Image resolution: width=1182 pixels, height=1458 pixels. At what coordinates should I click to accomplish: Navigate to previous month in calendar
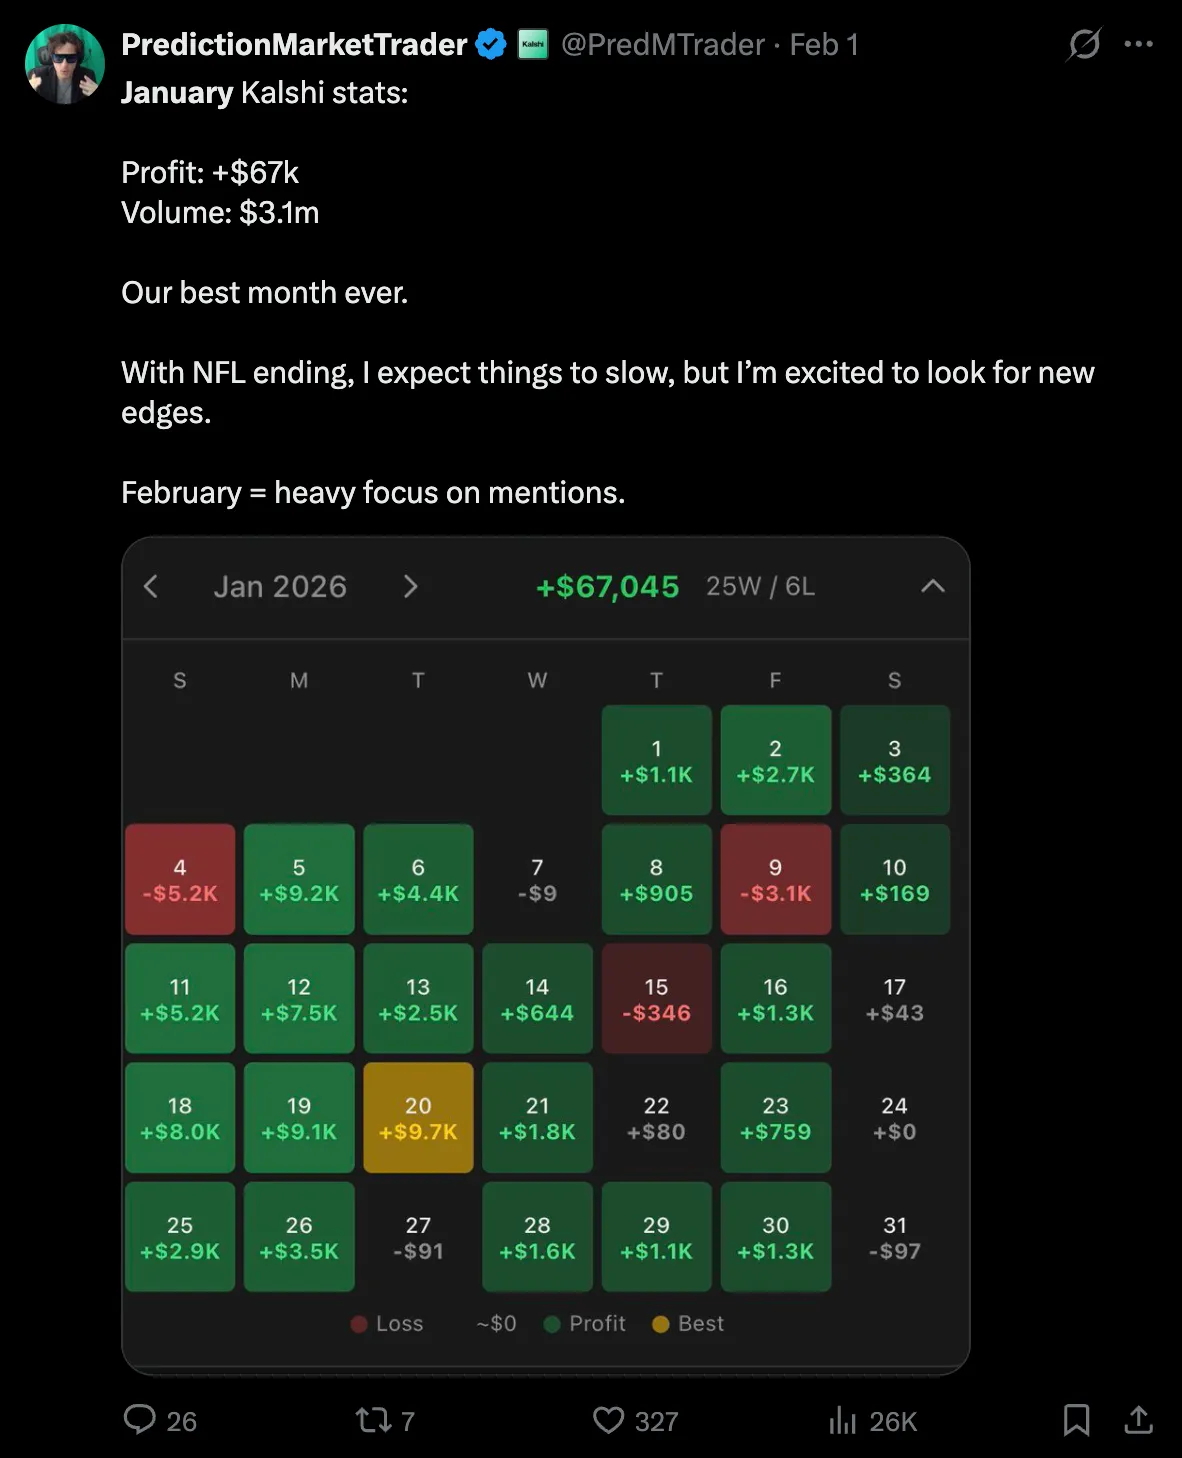click(151, 587)
